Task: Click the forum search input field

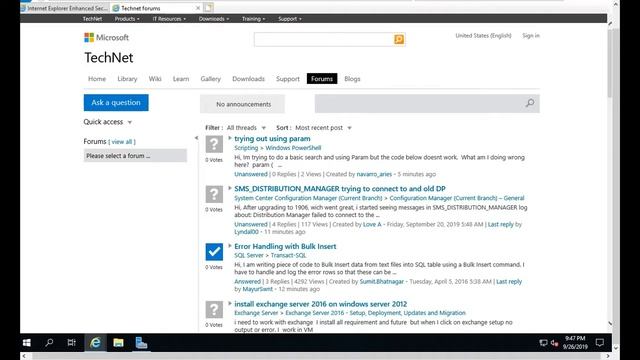Action: [420, 104]
